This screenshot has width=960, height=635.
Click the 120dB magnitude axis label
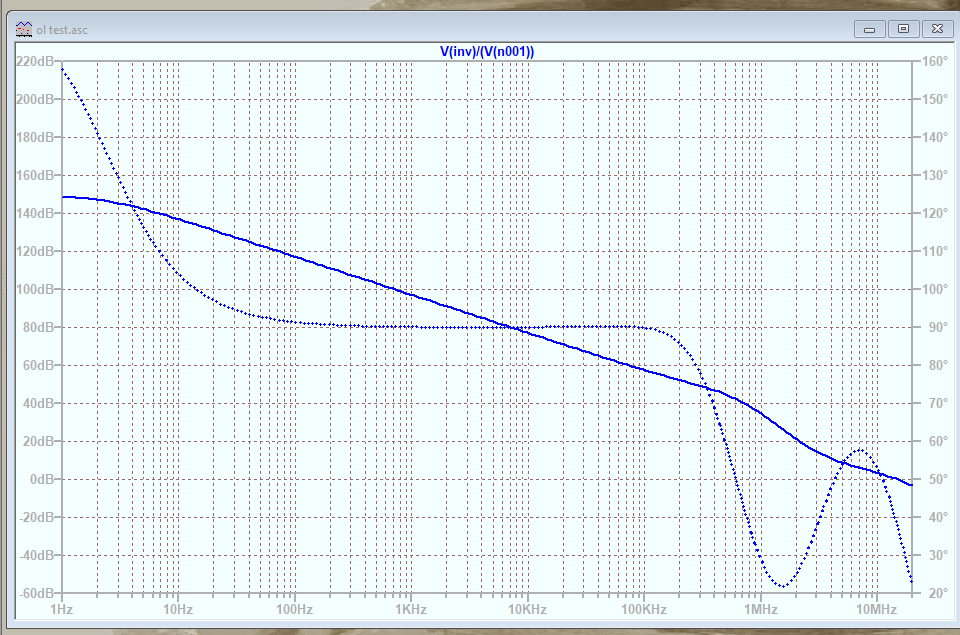point(35,251)
